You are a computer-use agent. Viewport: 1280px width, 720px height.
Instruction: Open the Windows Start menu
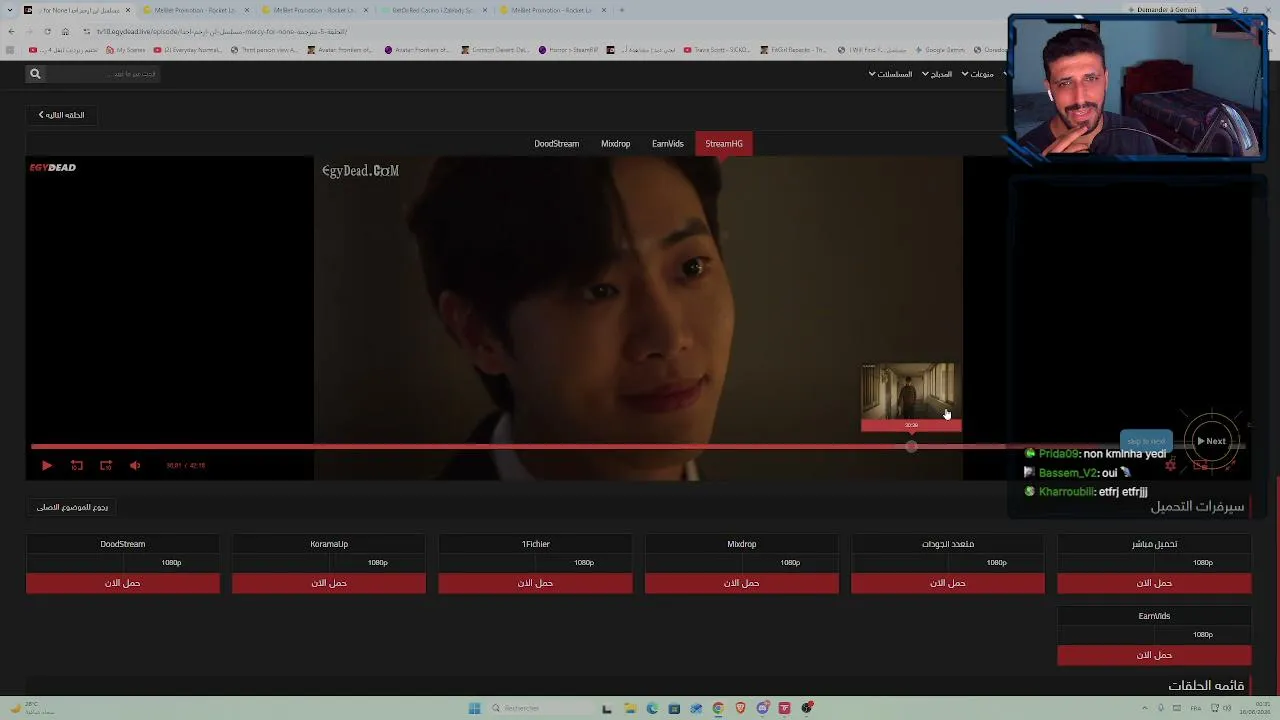coord(474,708)
